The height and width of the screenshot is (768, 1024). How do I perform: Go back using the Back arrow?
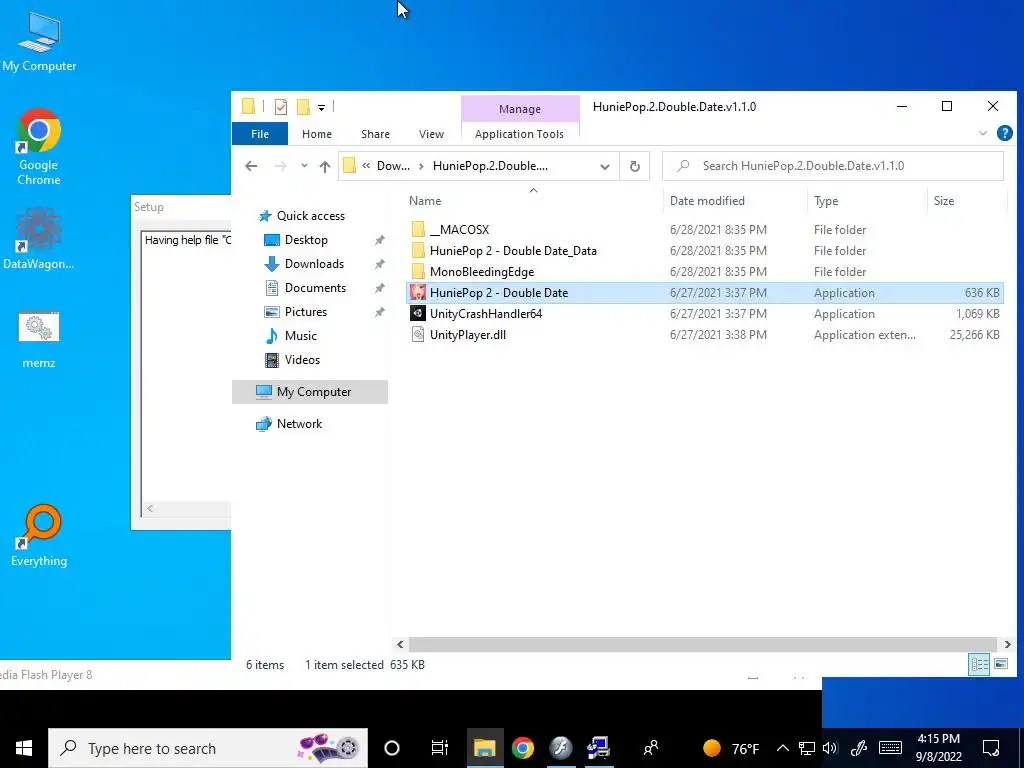pos(251,166)
